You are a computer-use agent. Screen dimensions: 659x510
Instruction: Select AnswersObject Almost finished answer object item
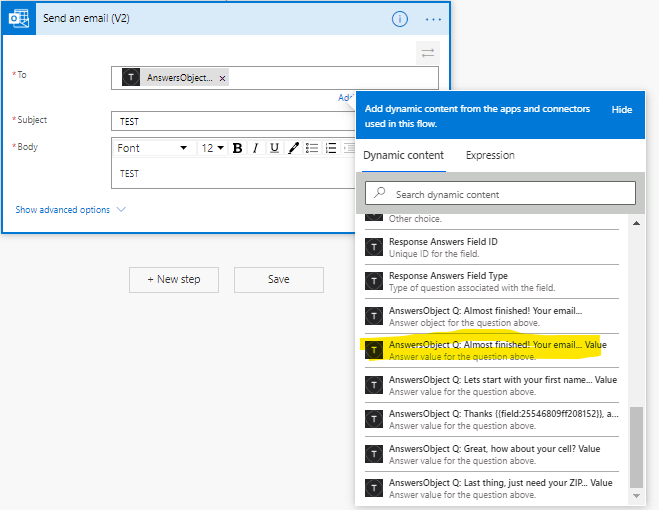(x=492, y=316)
